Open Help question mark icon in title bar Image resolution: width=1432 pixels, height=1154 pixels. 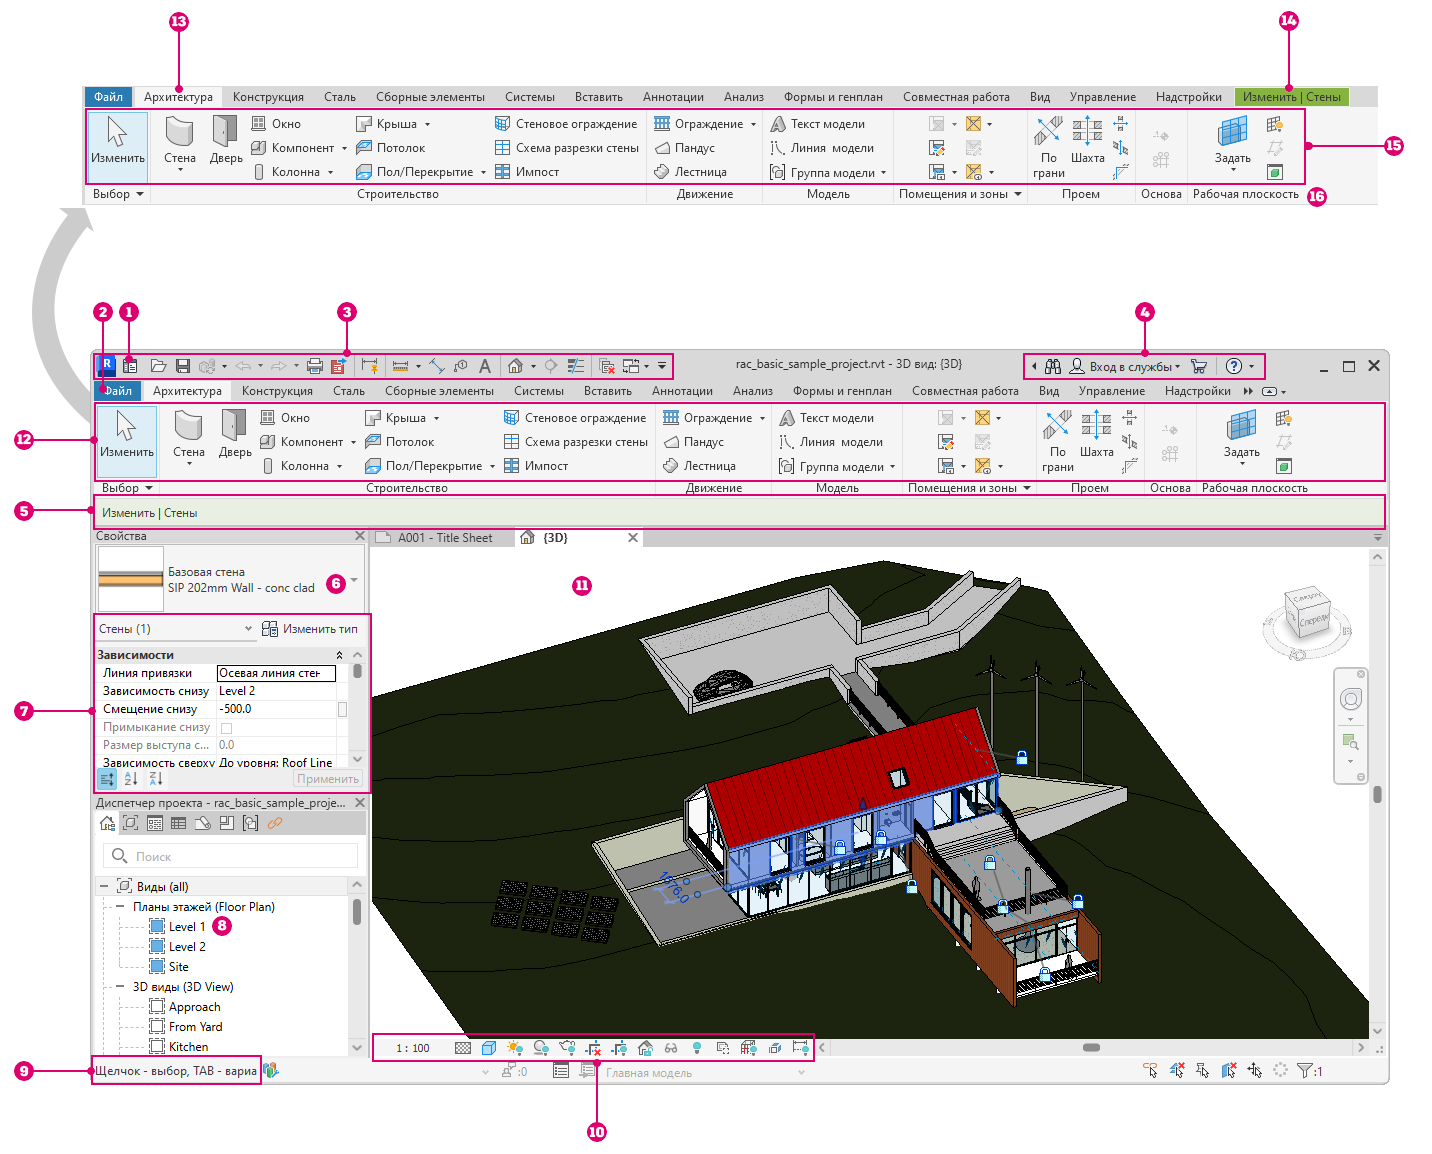[x=1234, y=367]
